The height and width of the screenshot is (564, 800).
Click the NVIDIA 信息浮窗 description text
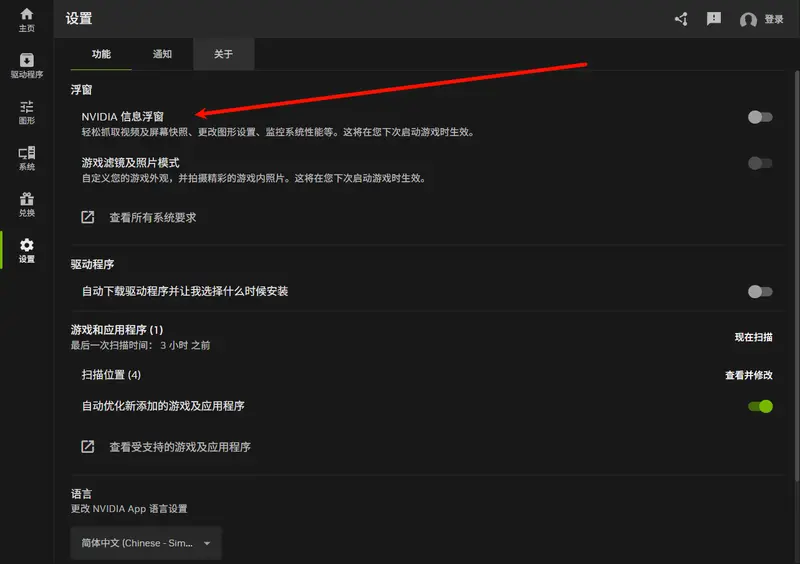tap(279, 132)
